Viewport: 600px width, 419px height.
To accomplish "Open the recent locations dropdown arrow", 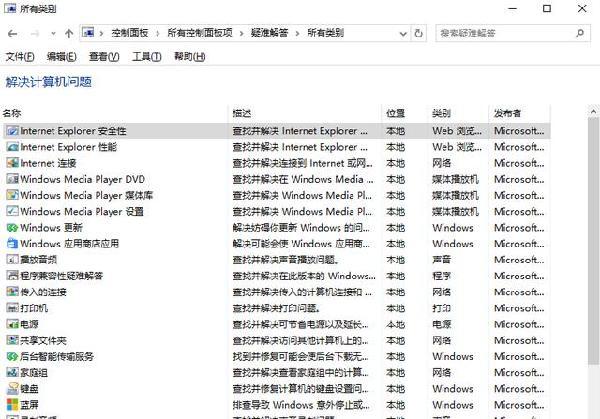I will pos(53,34).
